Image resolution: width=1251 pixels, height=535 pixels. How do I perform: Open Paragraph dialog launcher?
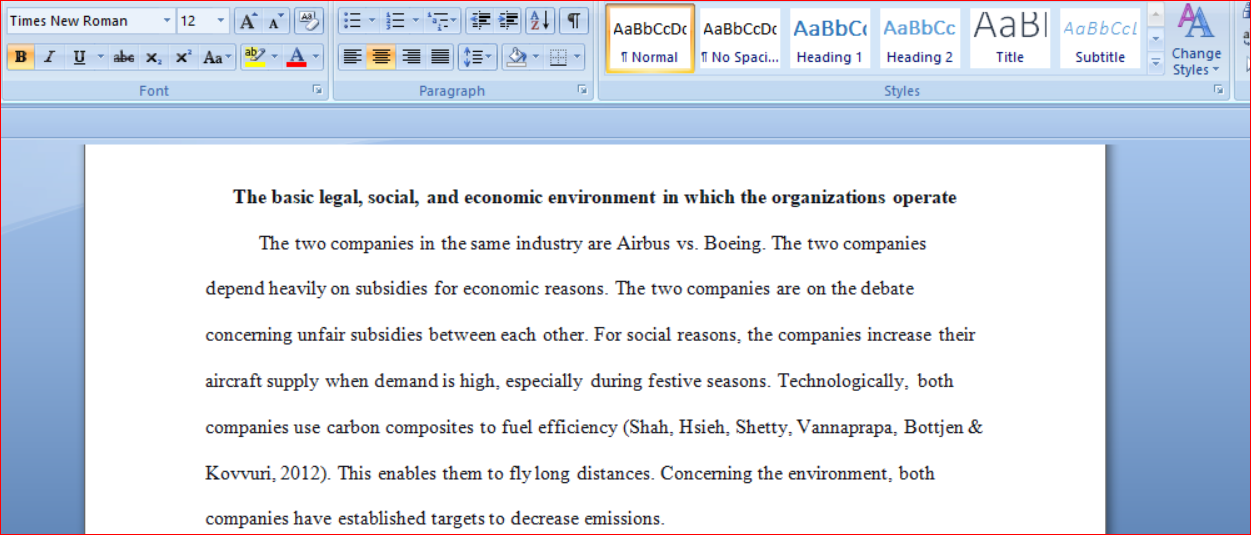(x=582, y=90)
